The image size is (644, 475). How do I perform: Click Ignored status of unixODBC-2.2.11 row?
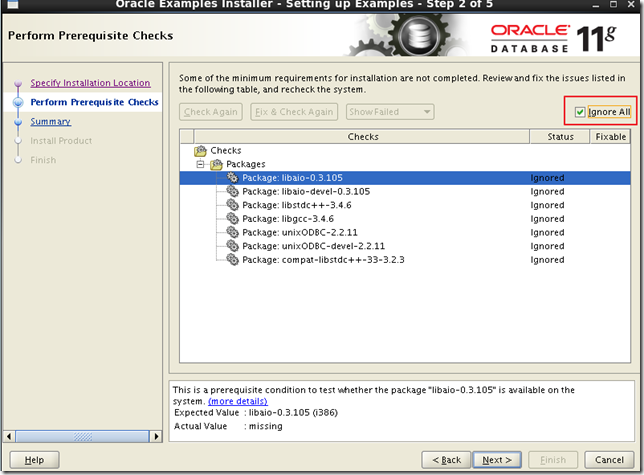point(547,232)
